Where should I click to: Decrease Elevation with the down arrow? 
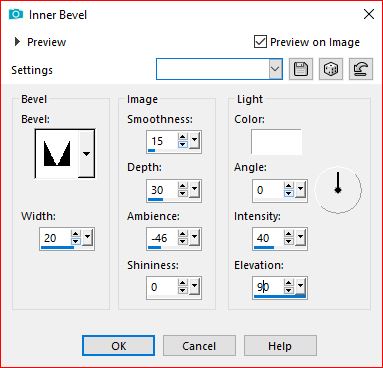289,290
